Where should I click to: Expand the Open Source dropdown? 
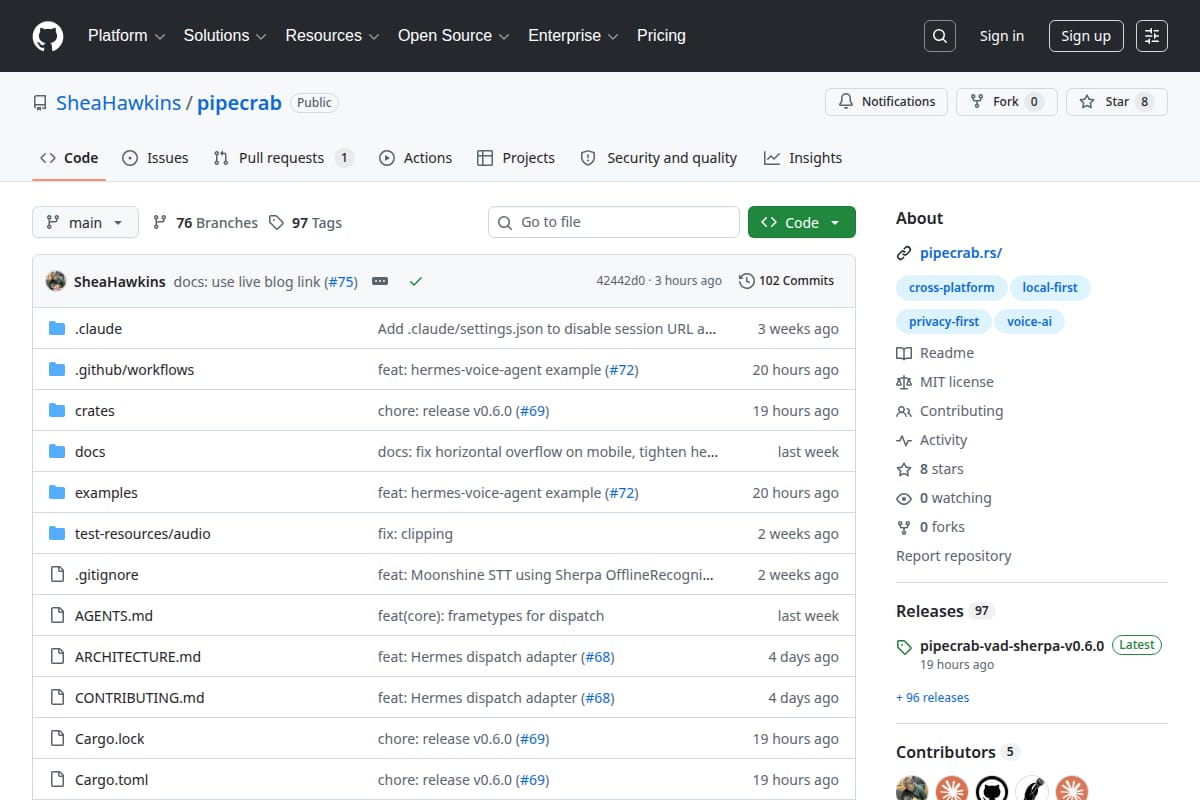454,36
